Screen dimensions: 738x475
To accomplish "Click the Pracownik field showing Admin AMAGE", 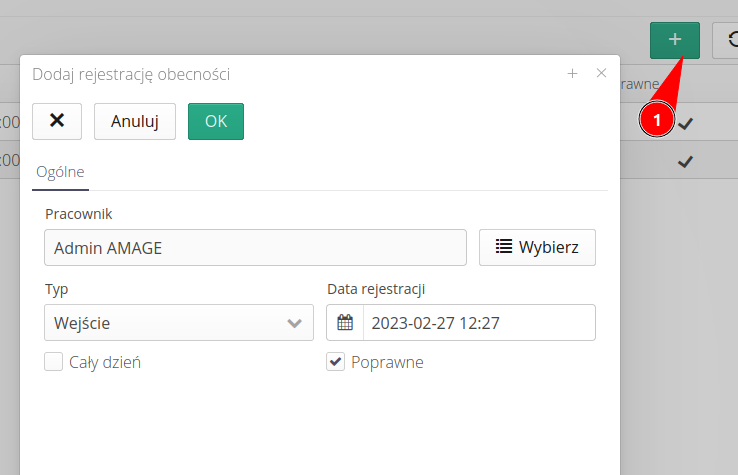I will tap(255, 248).
